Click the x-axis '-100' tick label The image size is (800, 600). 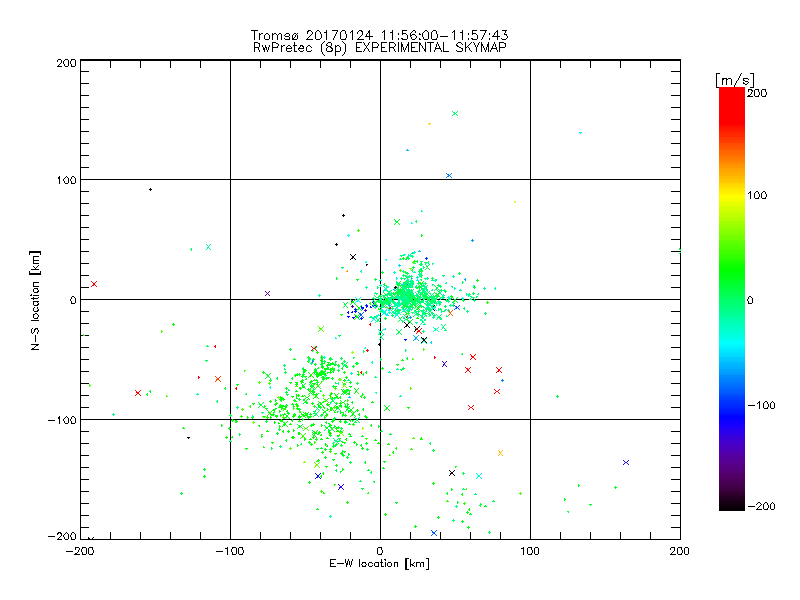[x=230, y=551]
